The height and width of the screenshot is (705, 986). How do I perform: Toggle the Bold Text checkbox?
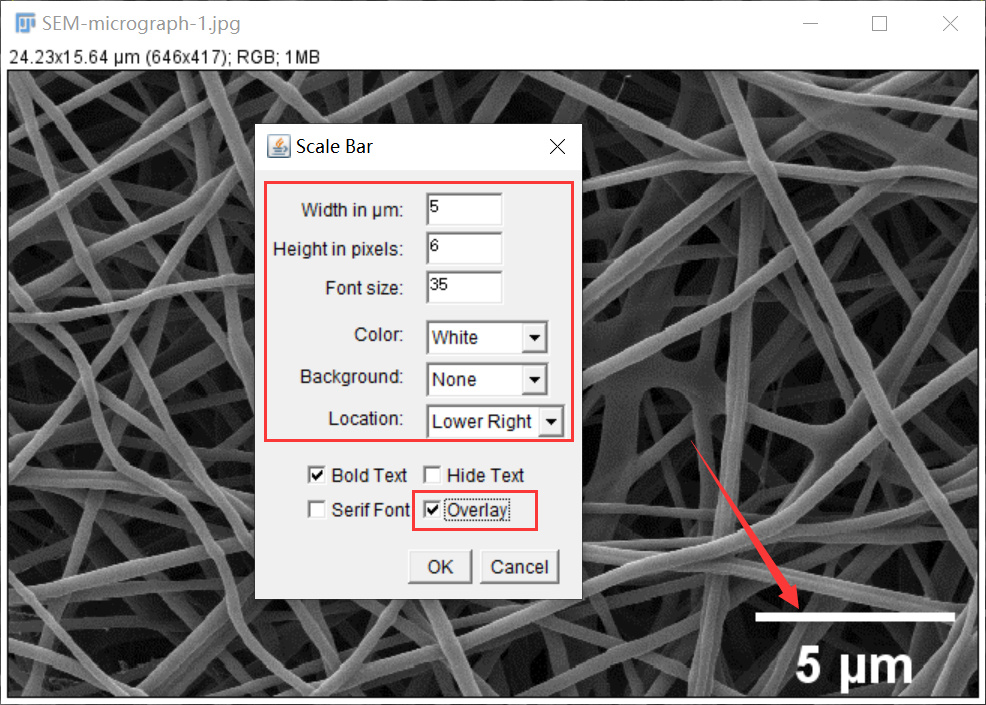[317, 475]
